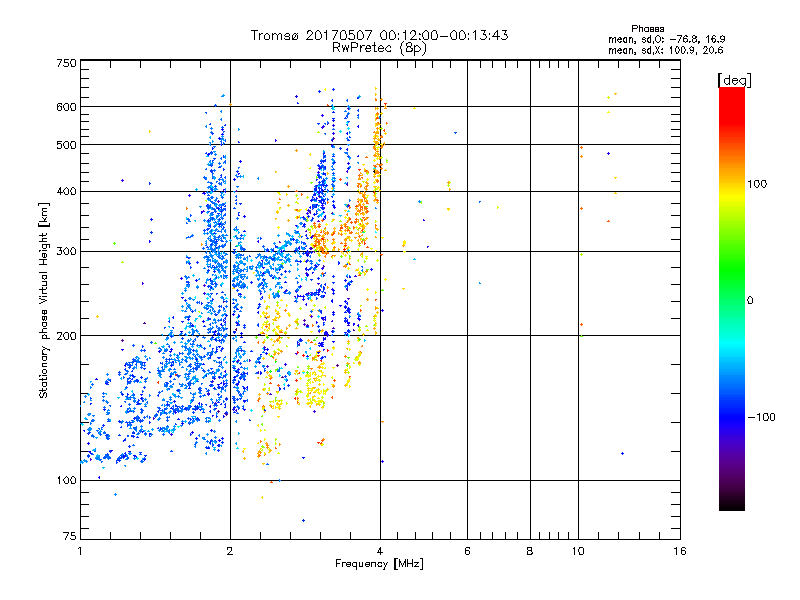The image size is (800, 600).
Task: Click the "RwPretec (8p)" subtitle
Action: tap(379, 48)
